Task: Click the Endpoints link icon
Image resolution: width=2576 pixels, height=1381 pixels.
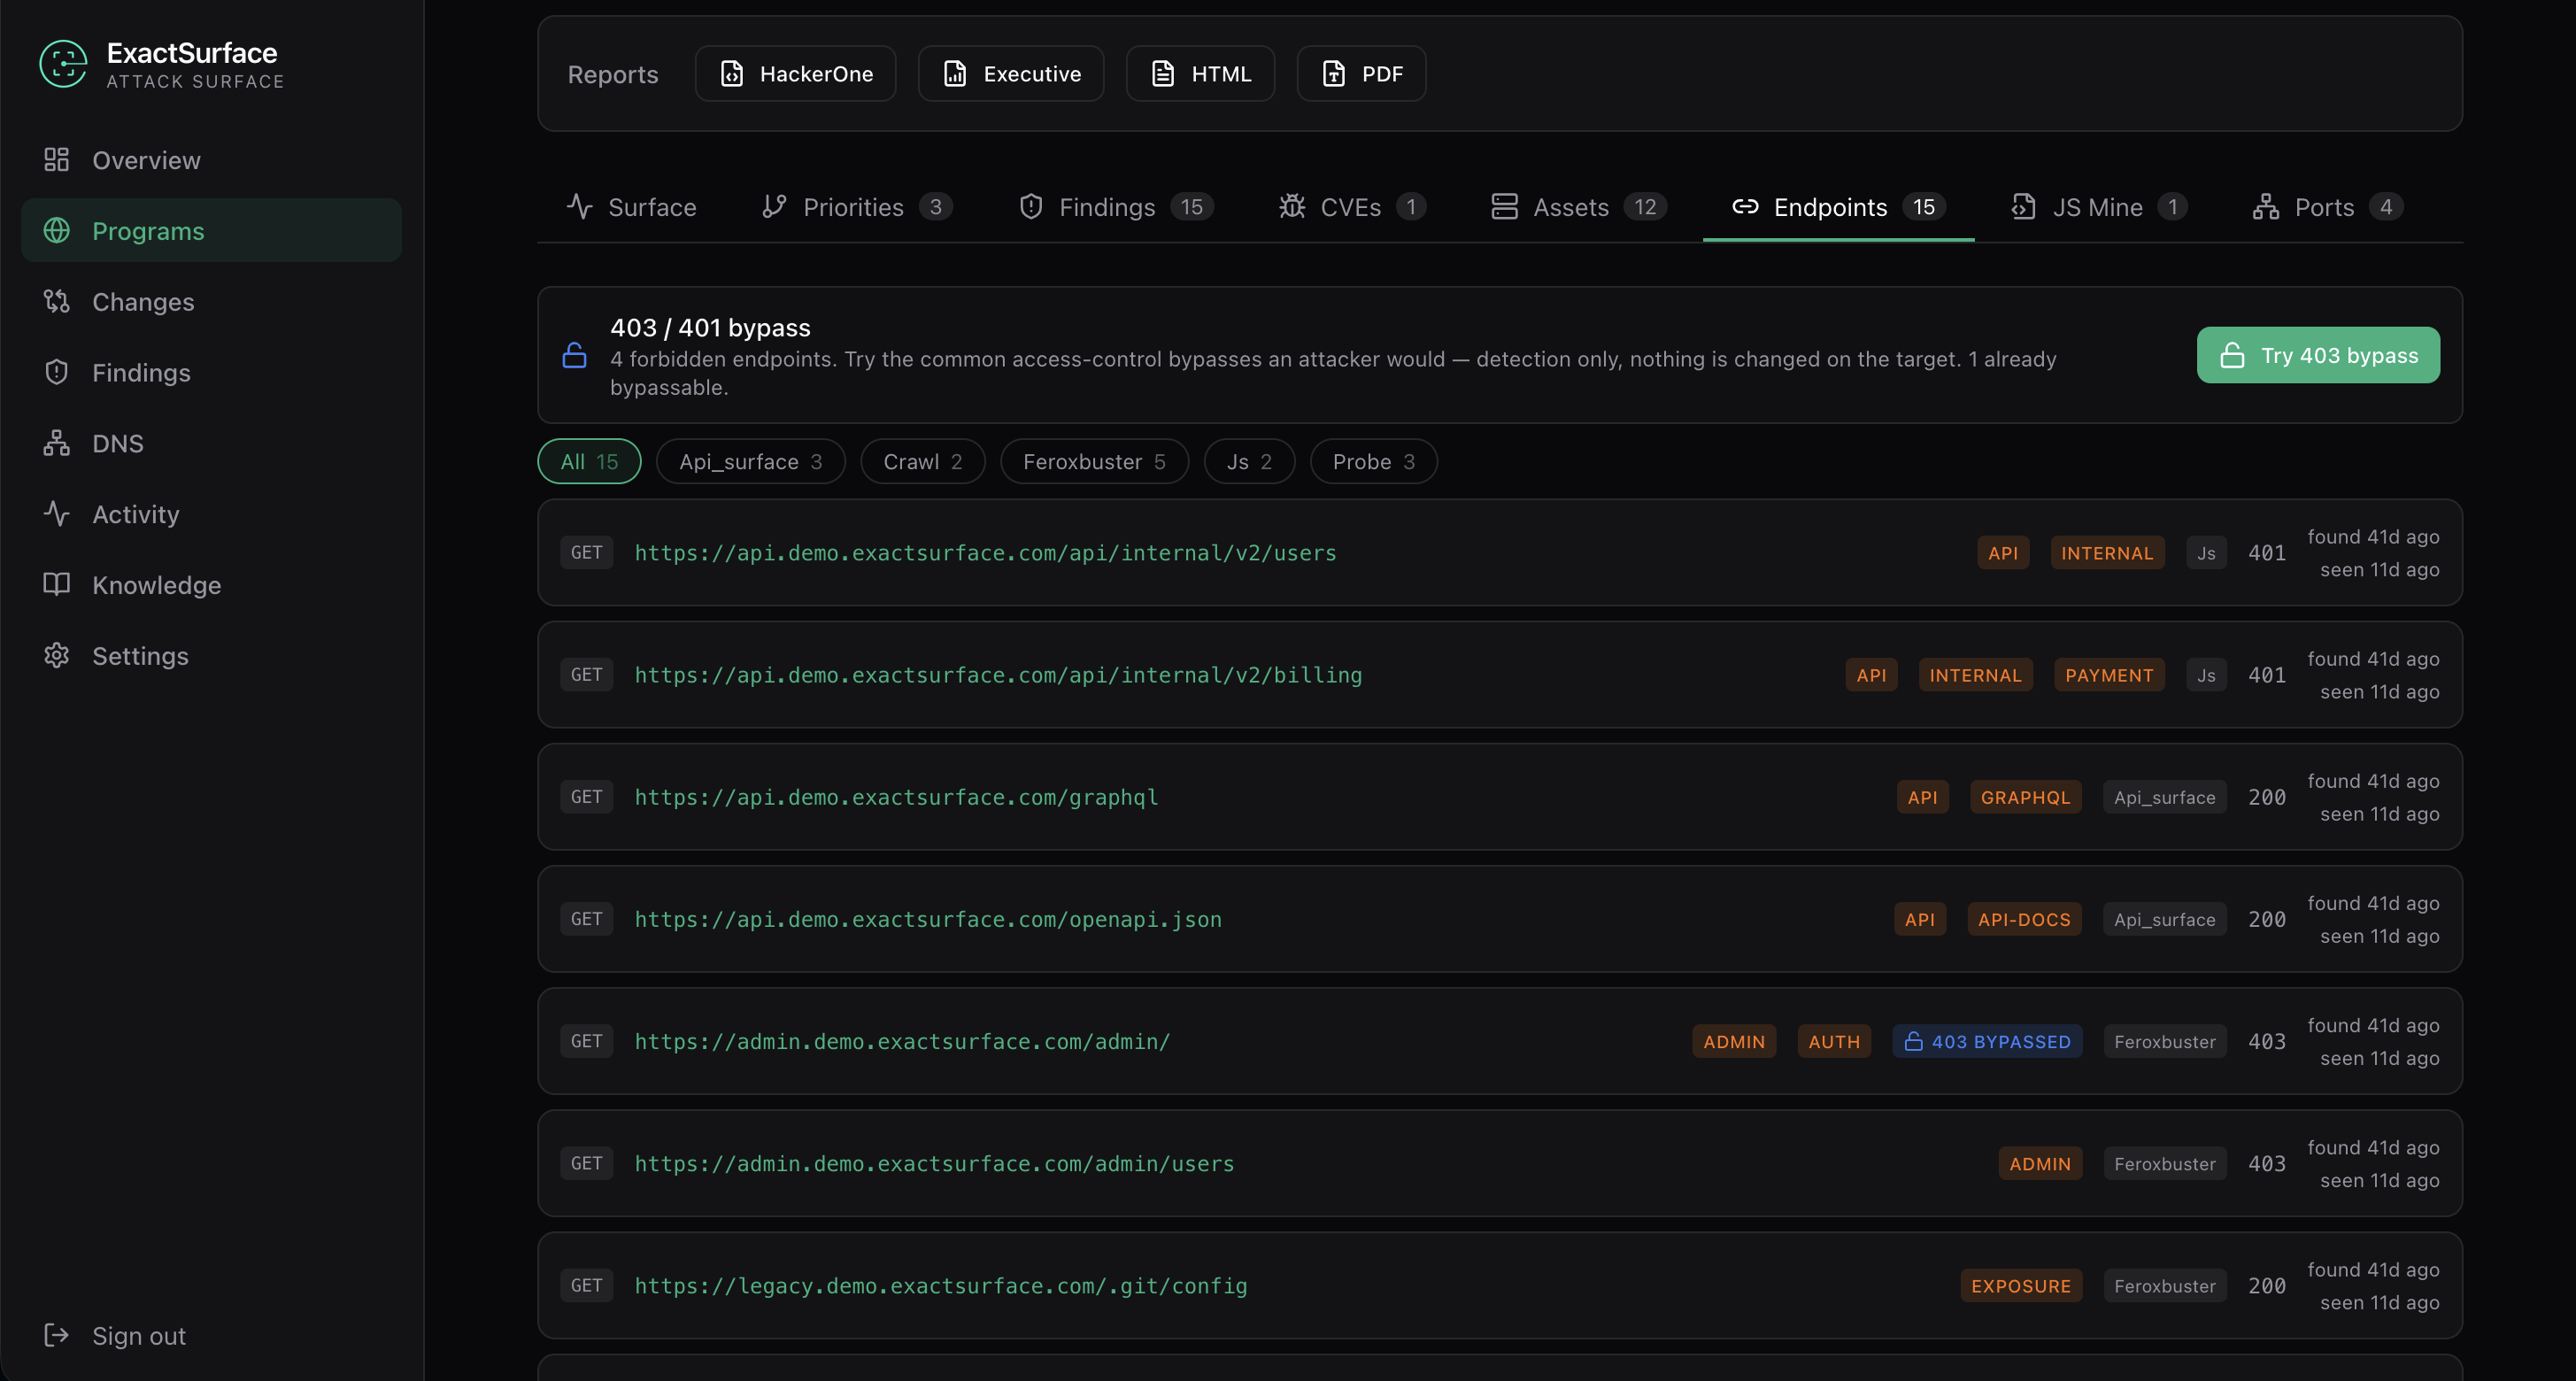Action: [x=1745, y=207]
